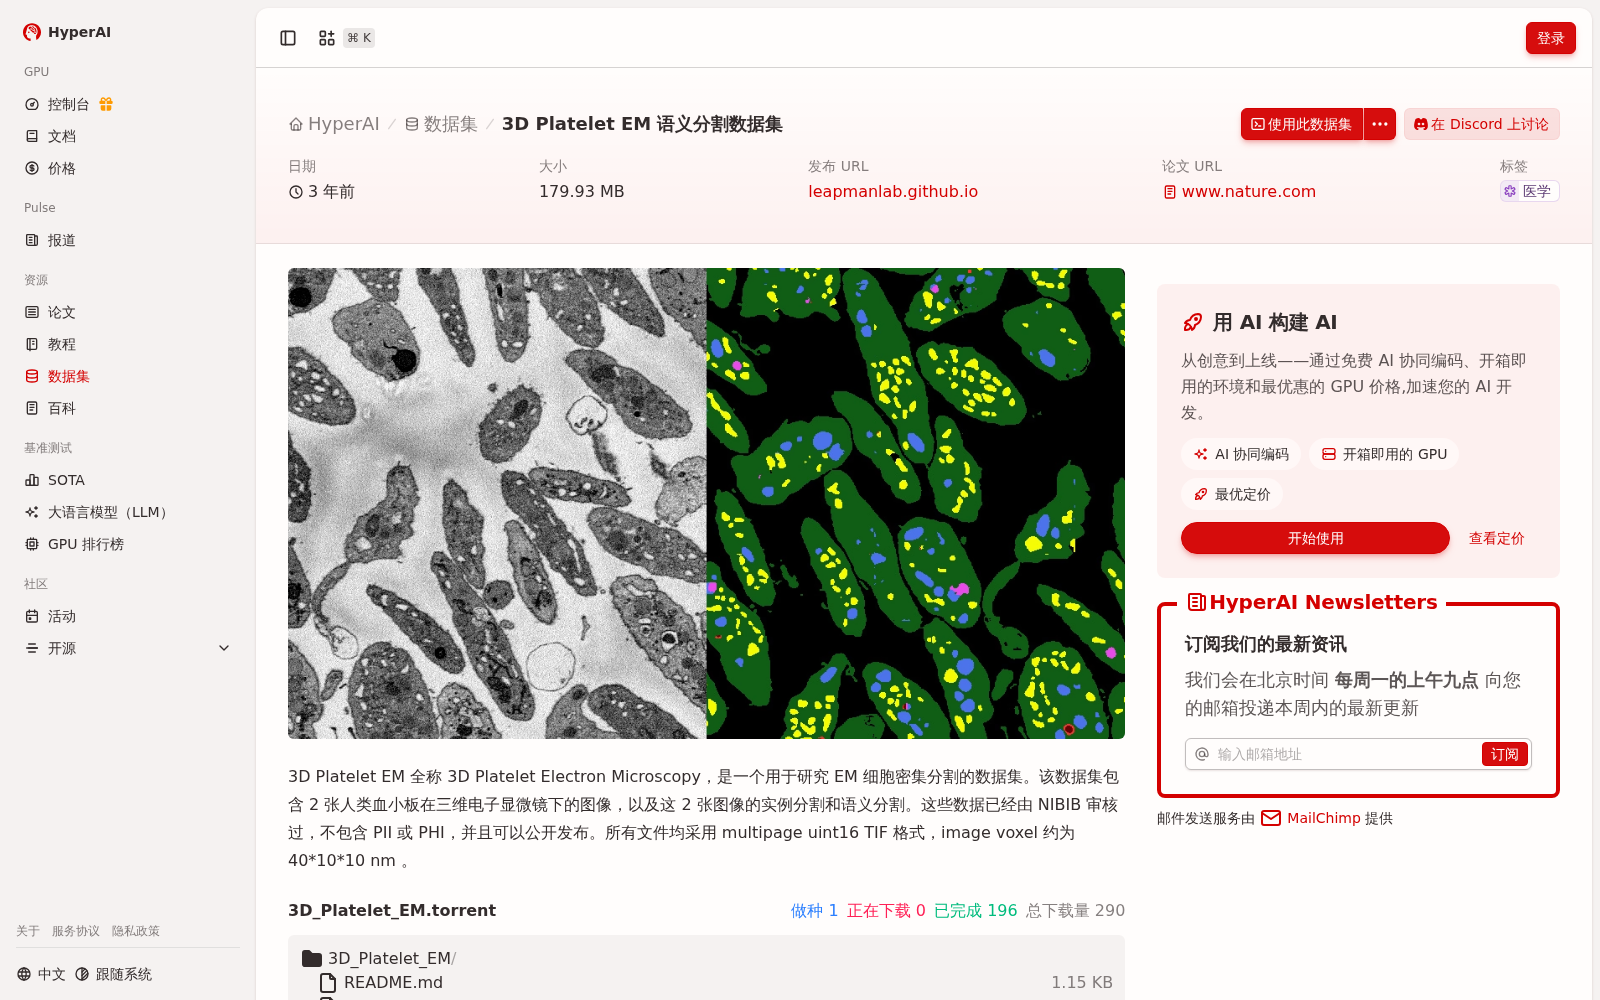Screen dimensions: 1600x1000
Task: Click 隐私政策 footer link
Action: click(x=136, y=931)
